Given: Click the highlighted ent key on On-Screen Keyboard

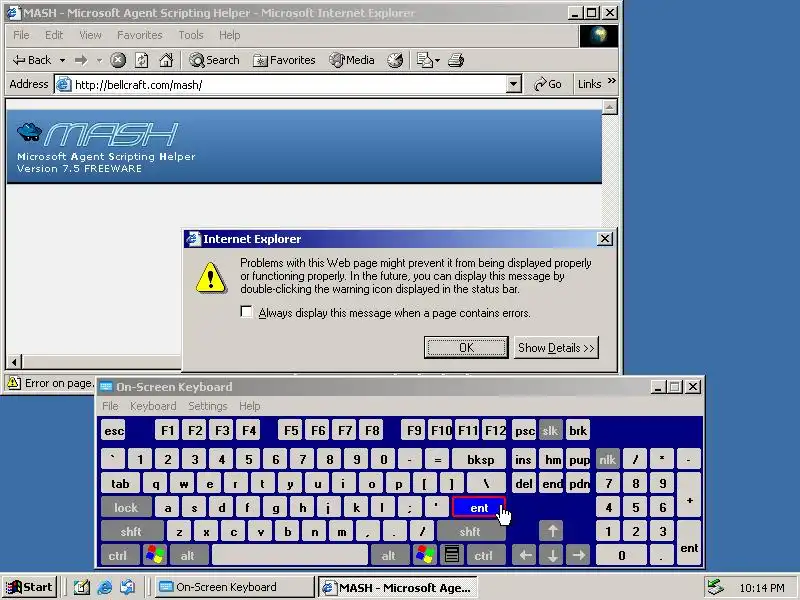Looking at the screenshot, I should coord(479,508).
